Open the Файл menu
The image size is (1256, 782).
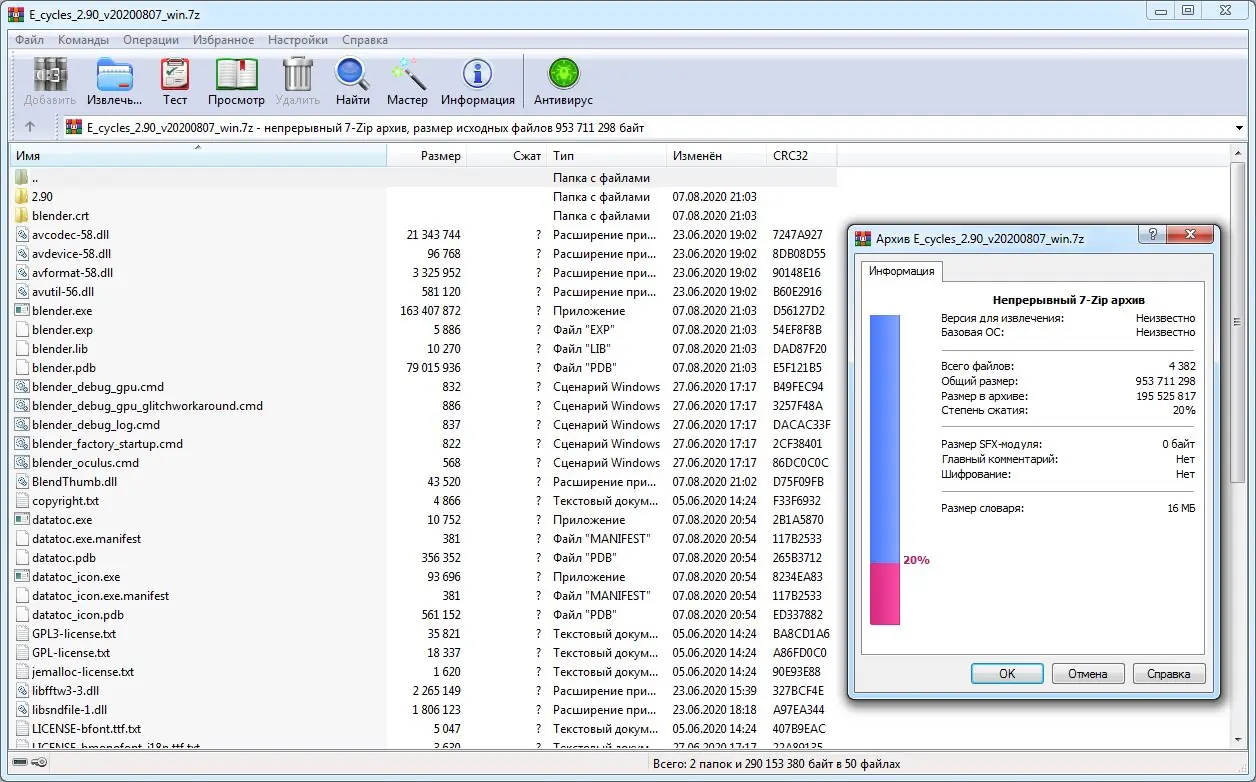point(29,40)
